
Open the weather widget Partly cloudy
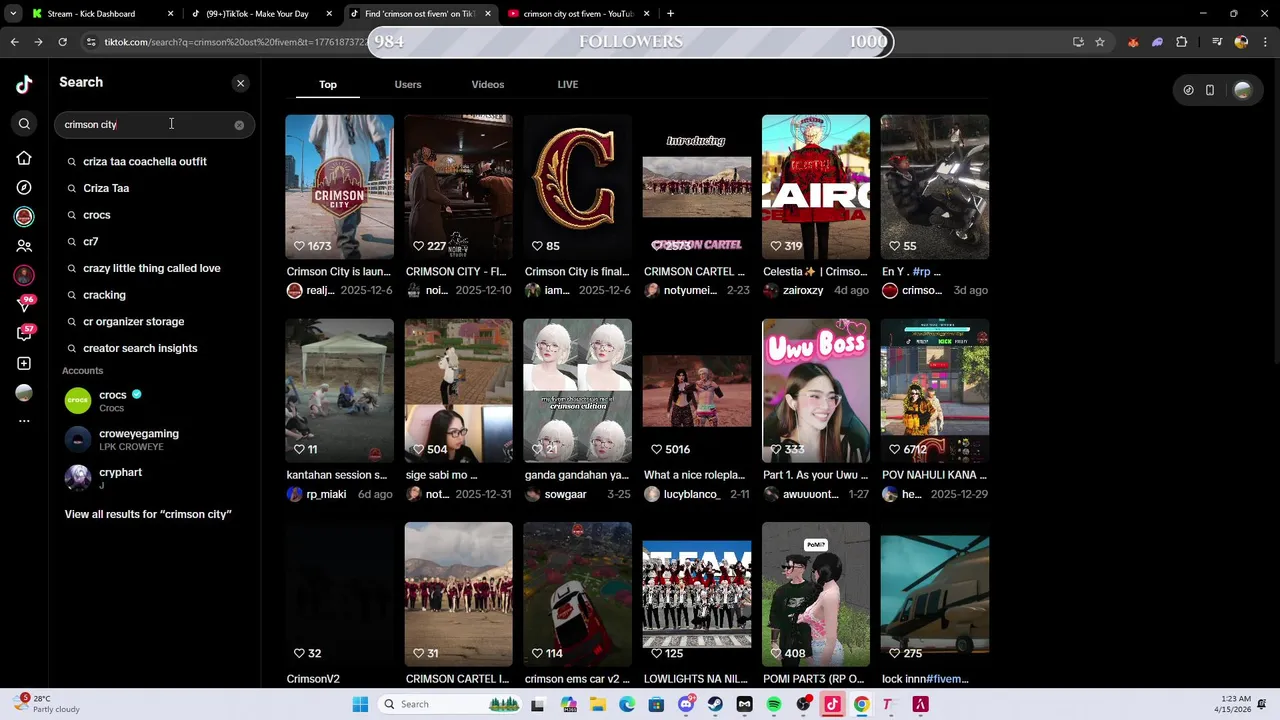point(48,704)
